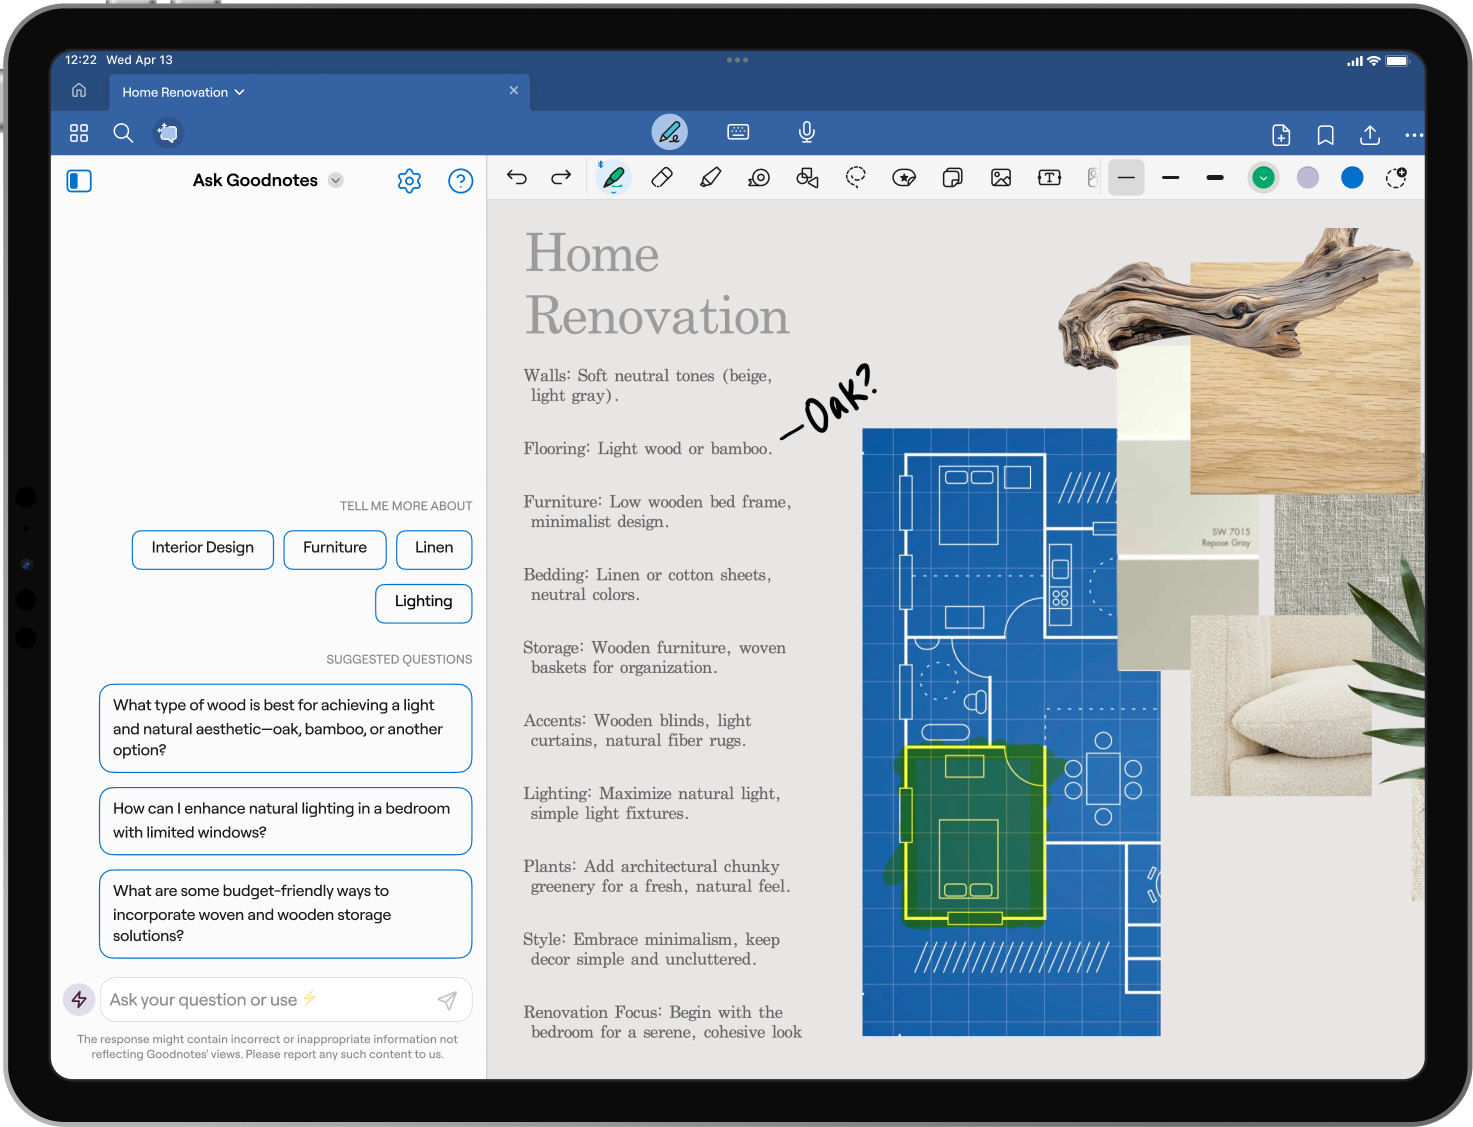This screenshot has height=1127, width=1473.
Task: Click the Ask your question input field
Action: 265,1000
